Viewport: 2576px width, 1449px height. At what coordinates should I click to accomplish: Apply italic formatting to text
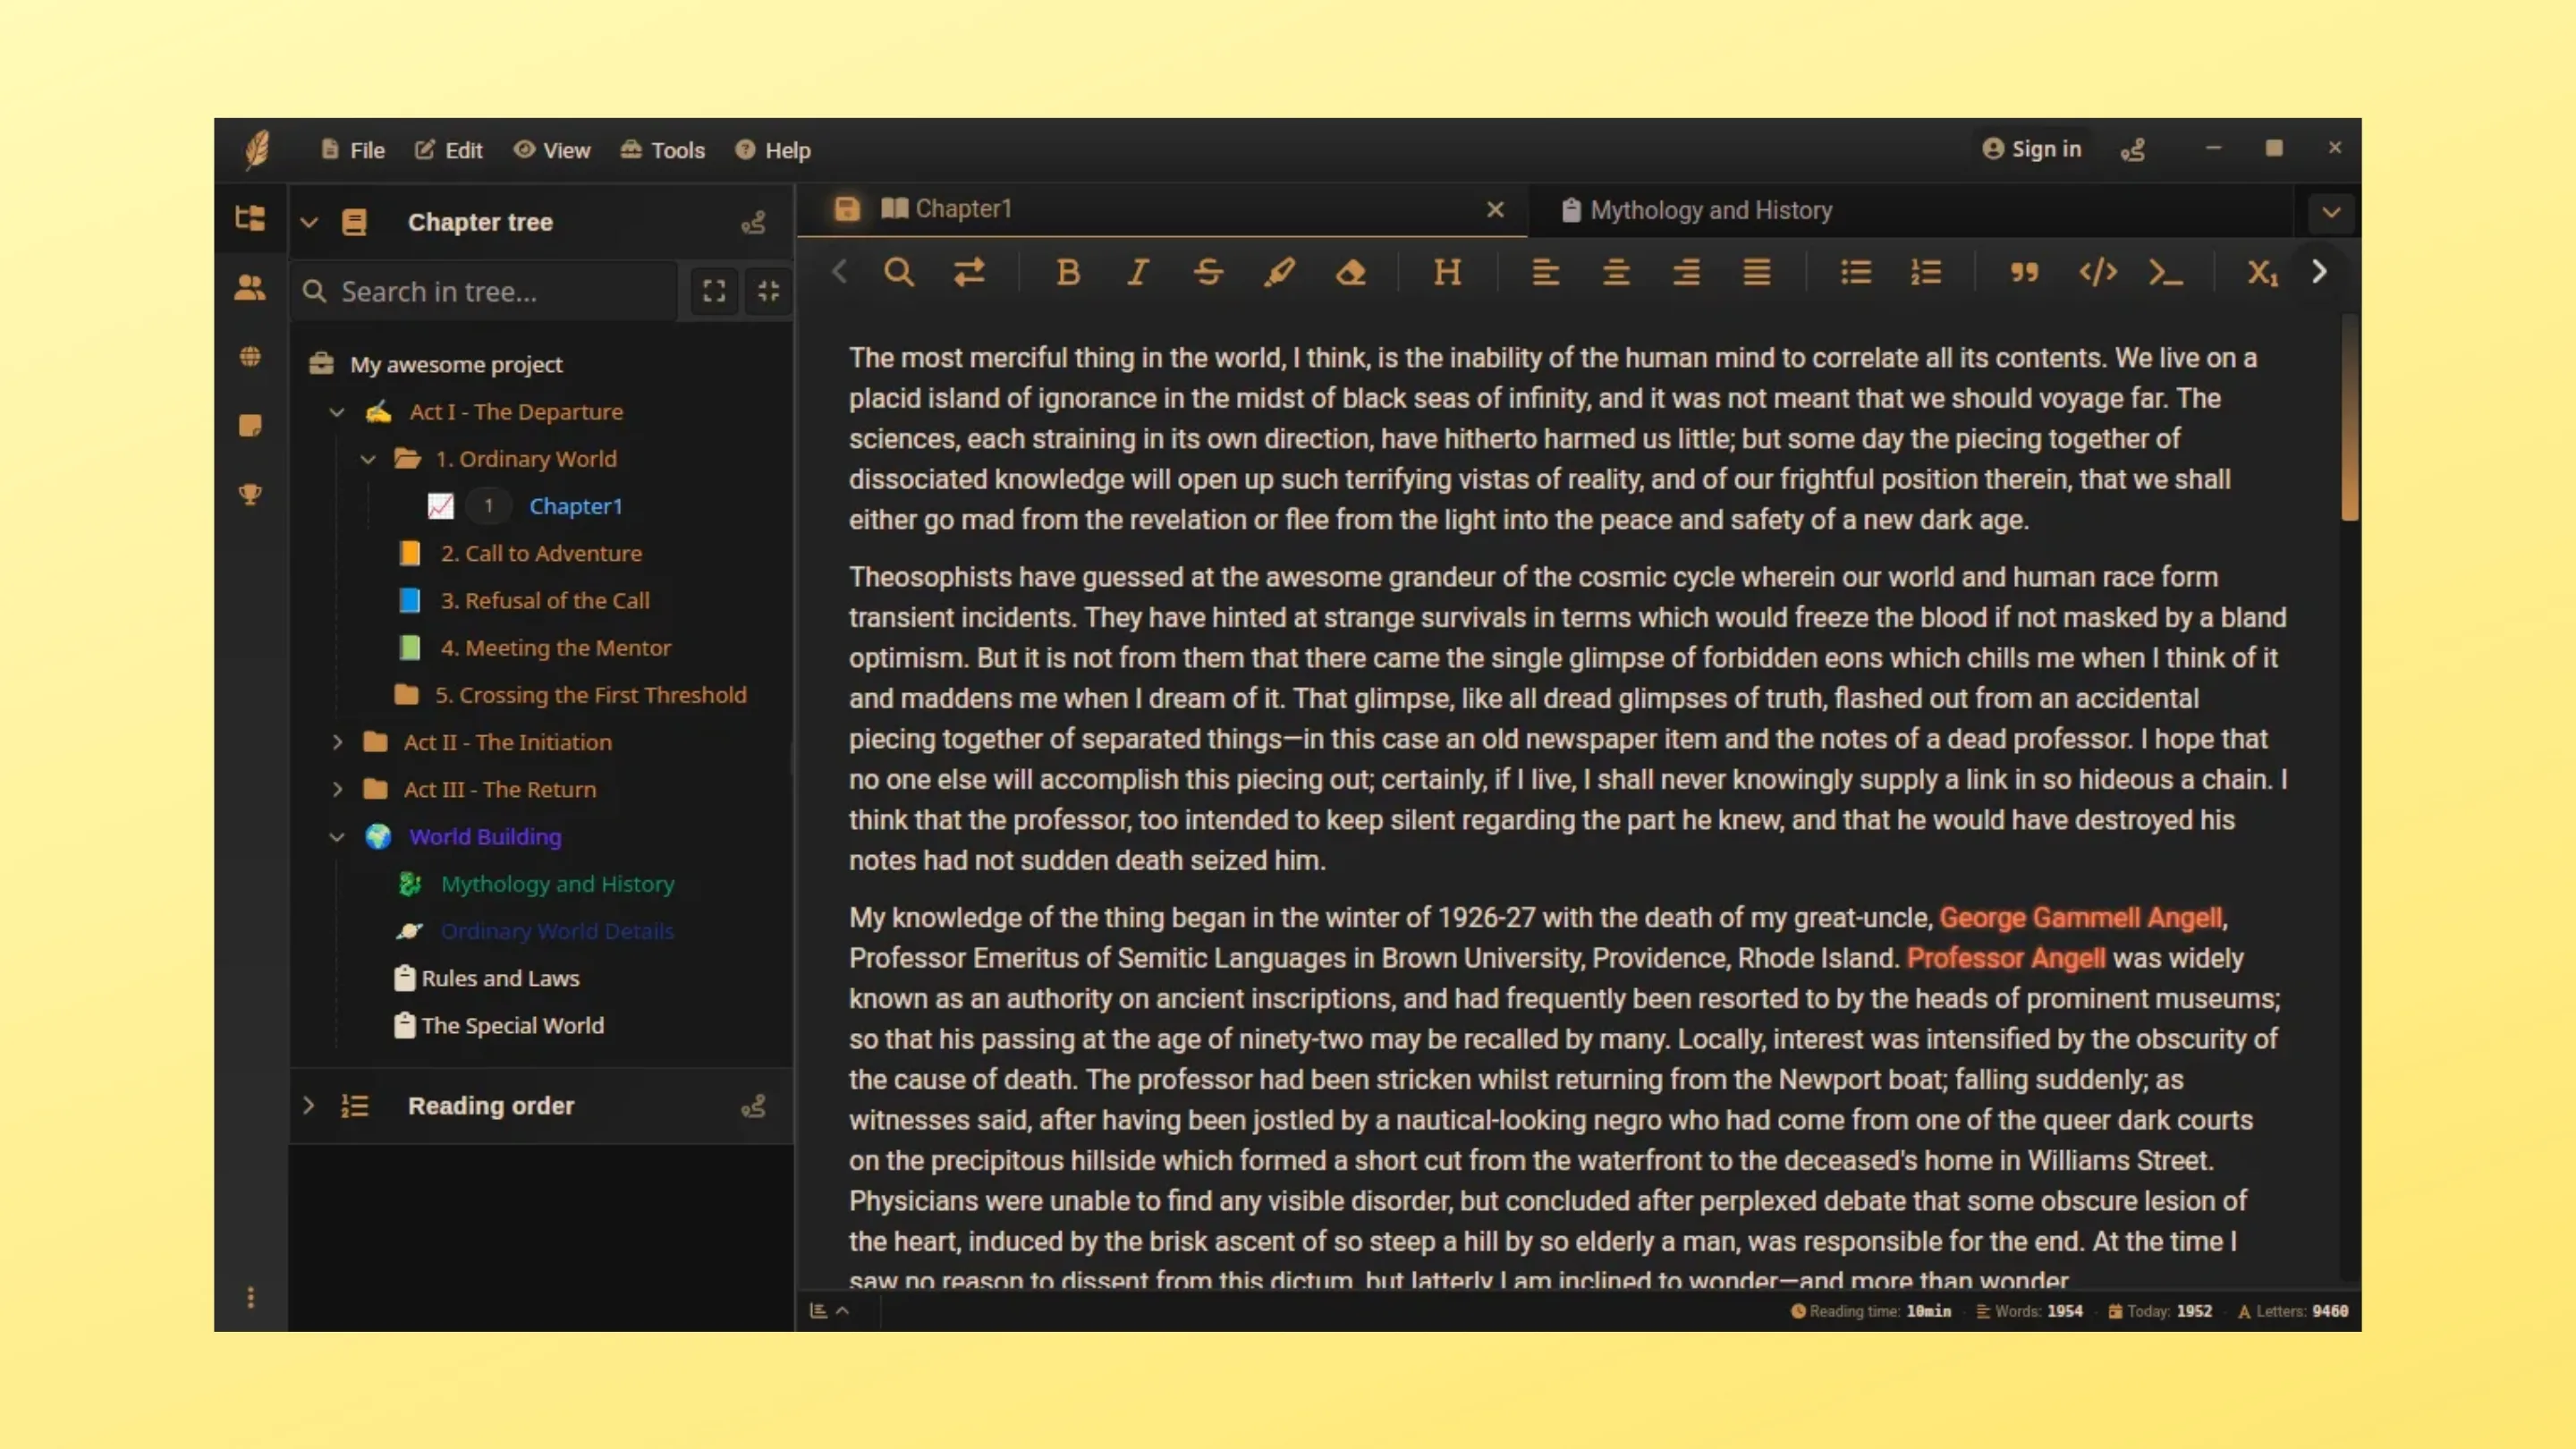(1138, 272)
